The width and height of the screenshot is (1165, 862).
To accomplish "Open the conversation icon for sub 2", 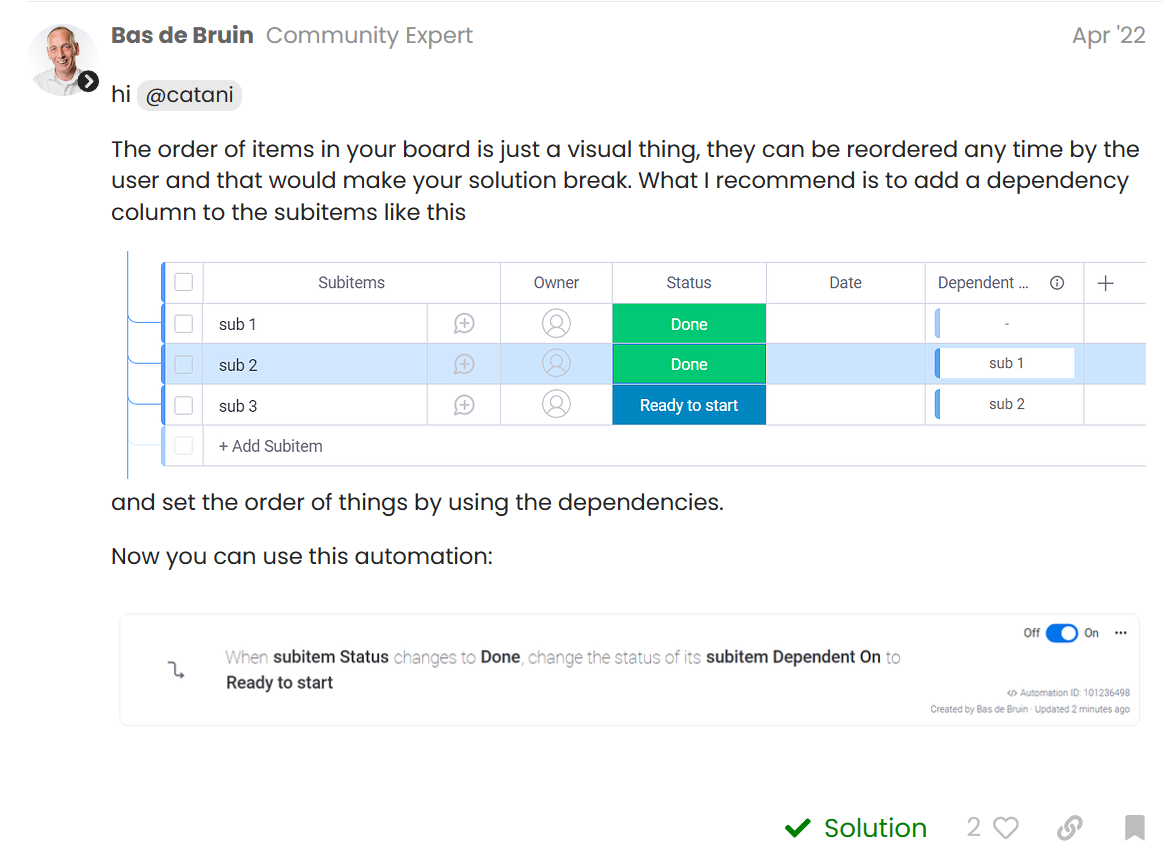I will [x=464, y=364].
